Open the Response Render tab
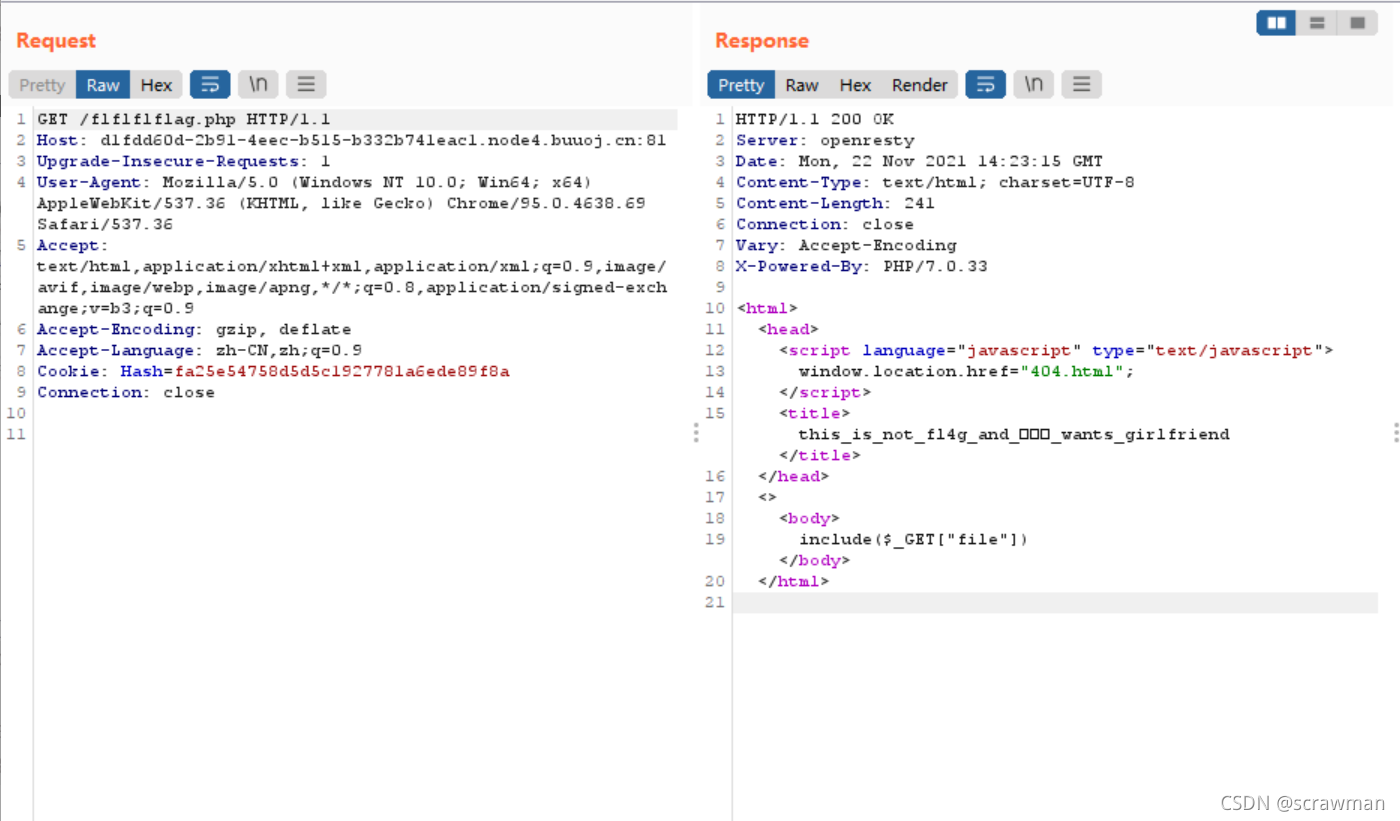This screenshot has width=1400, height=821. click(x=920, y=85)
